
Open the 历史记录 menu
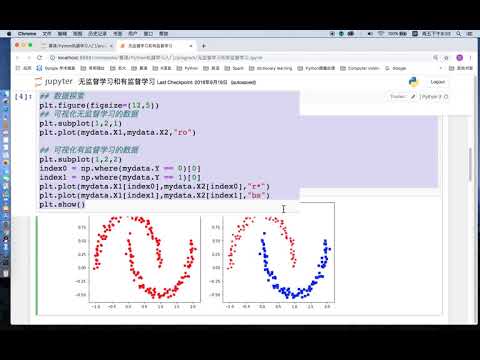point(97,34)
